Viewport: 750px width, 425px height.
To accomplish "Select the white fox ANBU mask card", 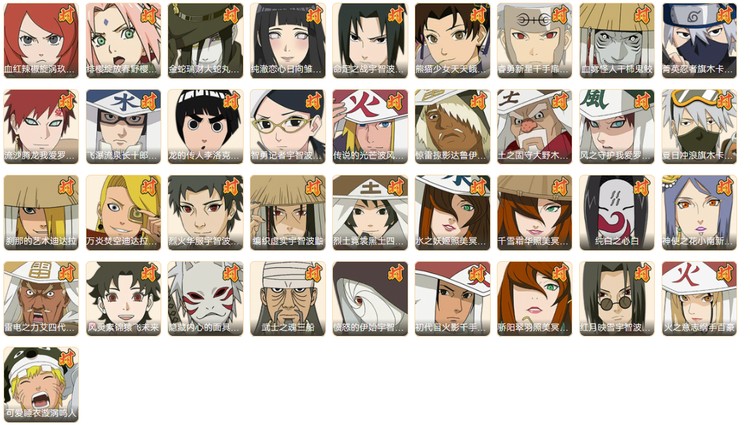I will coord(206,298).
